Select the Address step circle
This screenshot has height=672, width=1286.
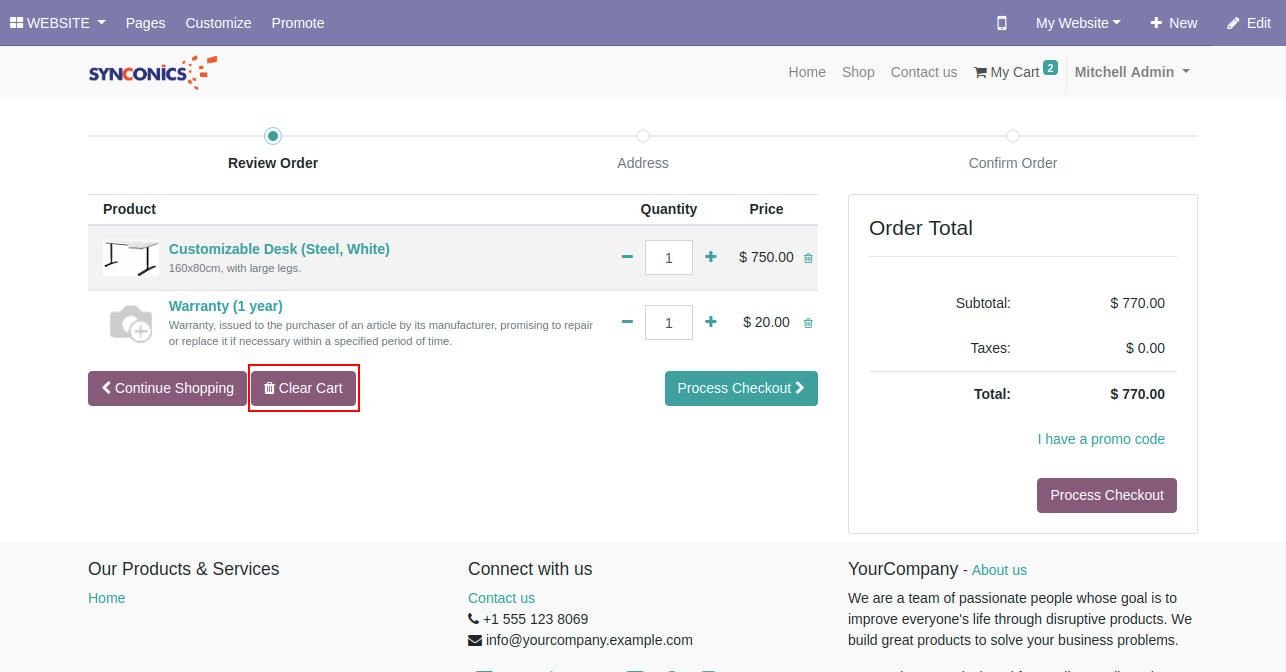coord(643,136)
